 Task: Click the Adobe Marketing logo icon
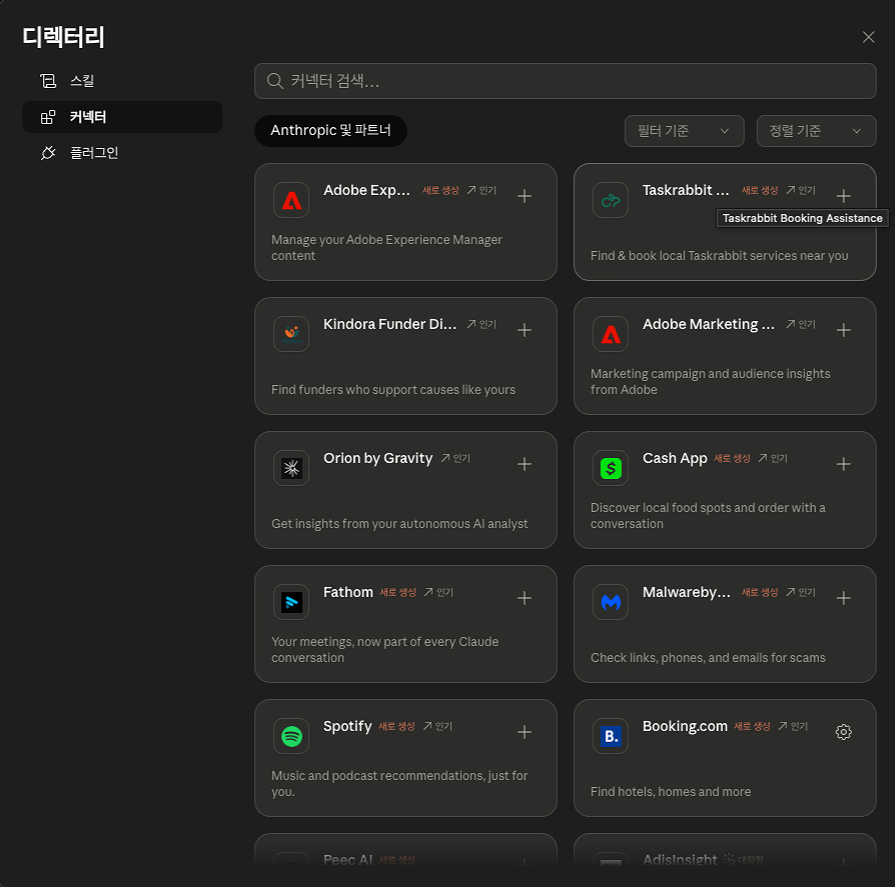610,334
